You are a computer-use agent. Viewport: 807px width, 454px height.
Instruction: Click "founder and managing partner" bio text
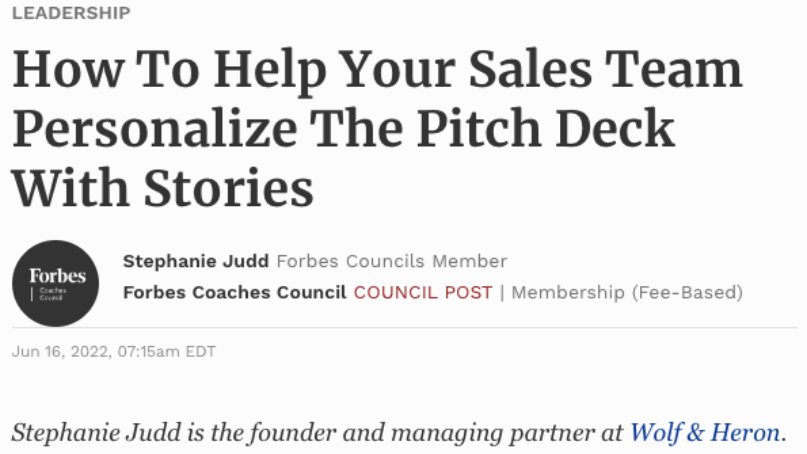(395, 433)
